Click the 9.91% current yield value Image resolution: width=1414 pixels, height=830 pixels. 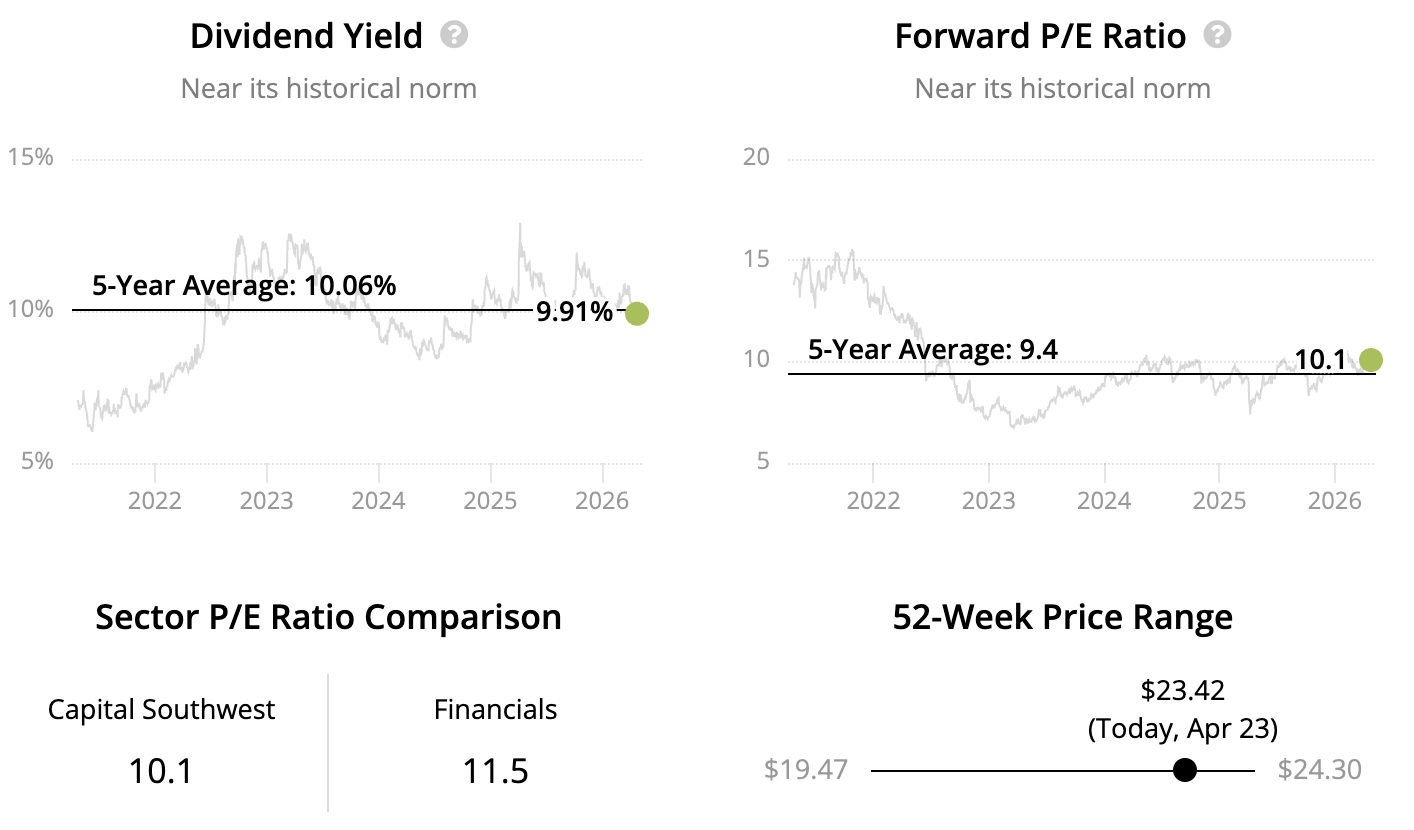pos(574,313)
